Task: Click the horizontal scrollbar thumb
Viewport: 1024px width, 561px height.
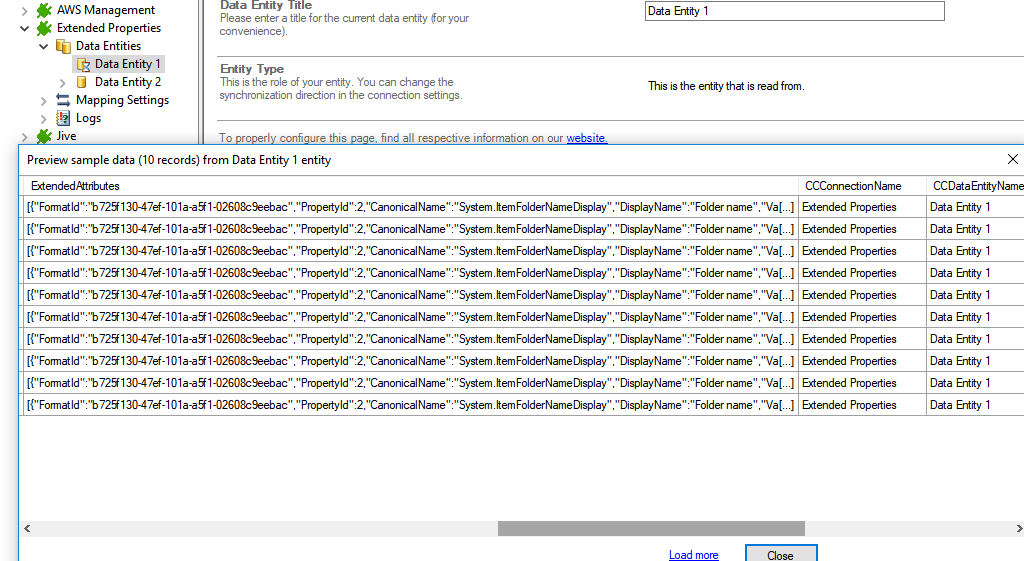Action: click(650, 528)
